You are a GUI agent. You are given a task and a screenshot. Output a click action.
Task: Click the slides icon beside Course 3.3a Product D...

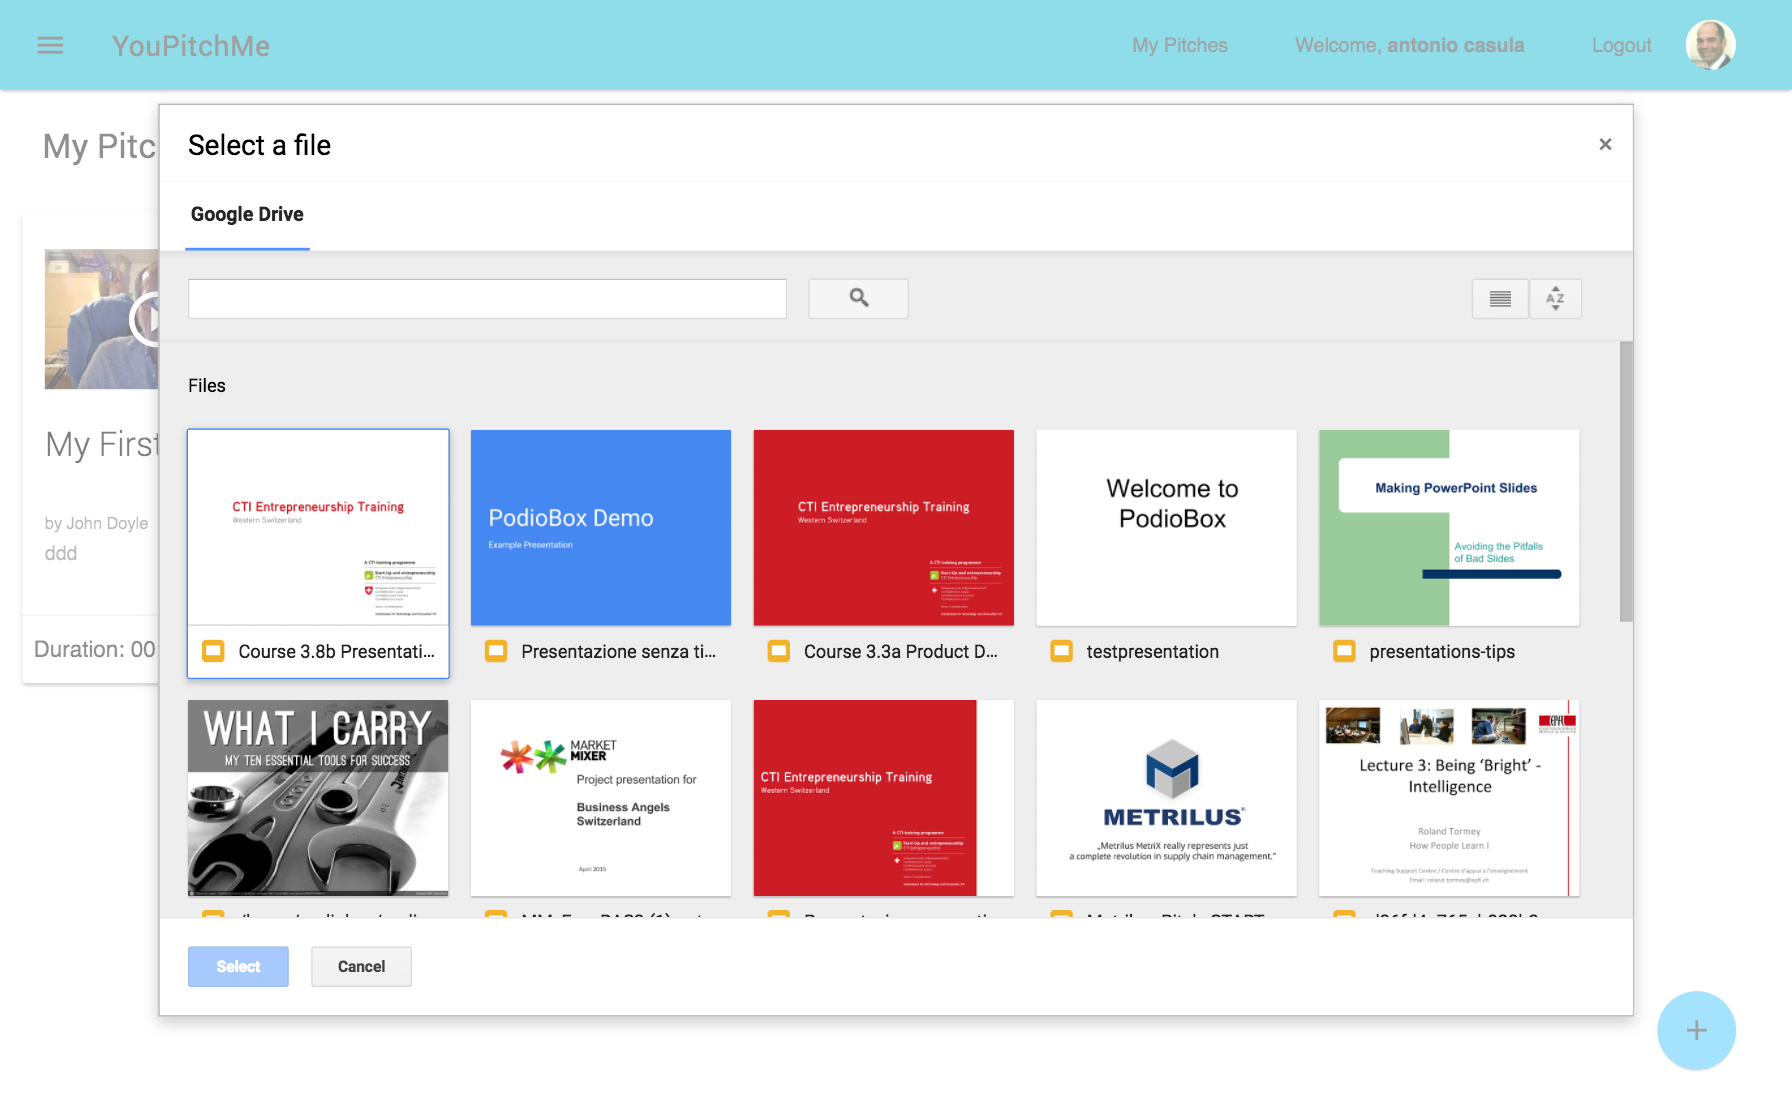point(779,651)
